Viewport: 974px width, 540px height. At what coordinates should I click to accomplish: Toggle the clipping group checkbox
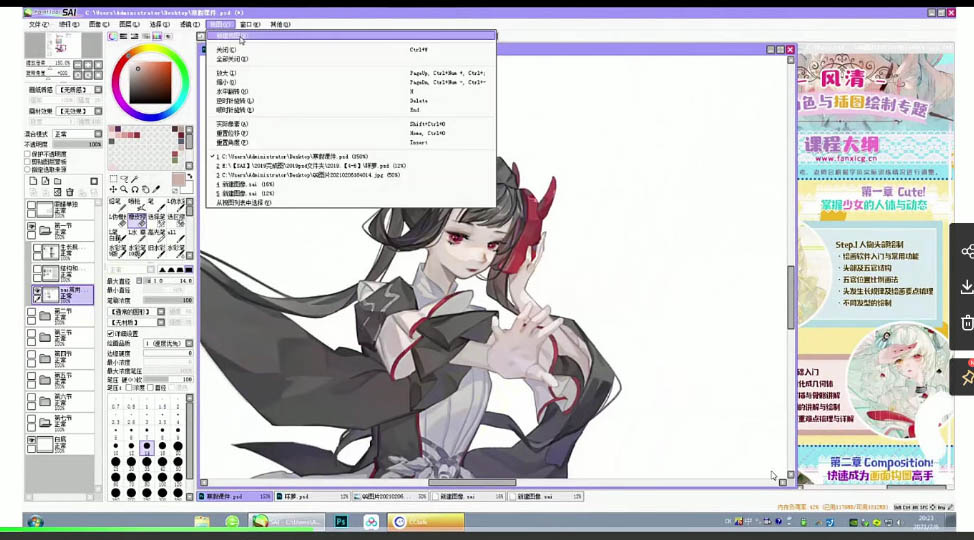(x=27, y=162)
